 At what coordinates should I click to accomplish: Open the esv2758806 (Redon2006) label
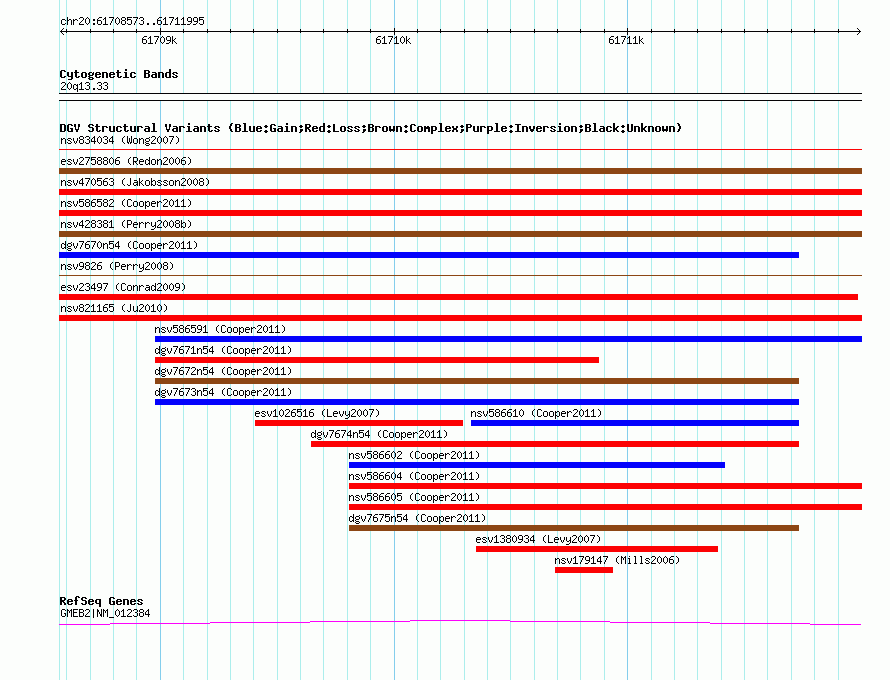pyautogui.click(x=126, y=161)
